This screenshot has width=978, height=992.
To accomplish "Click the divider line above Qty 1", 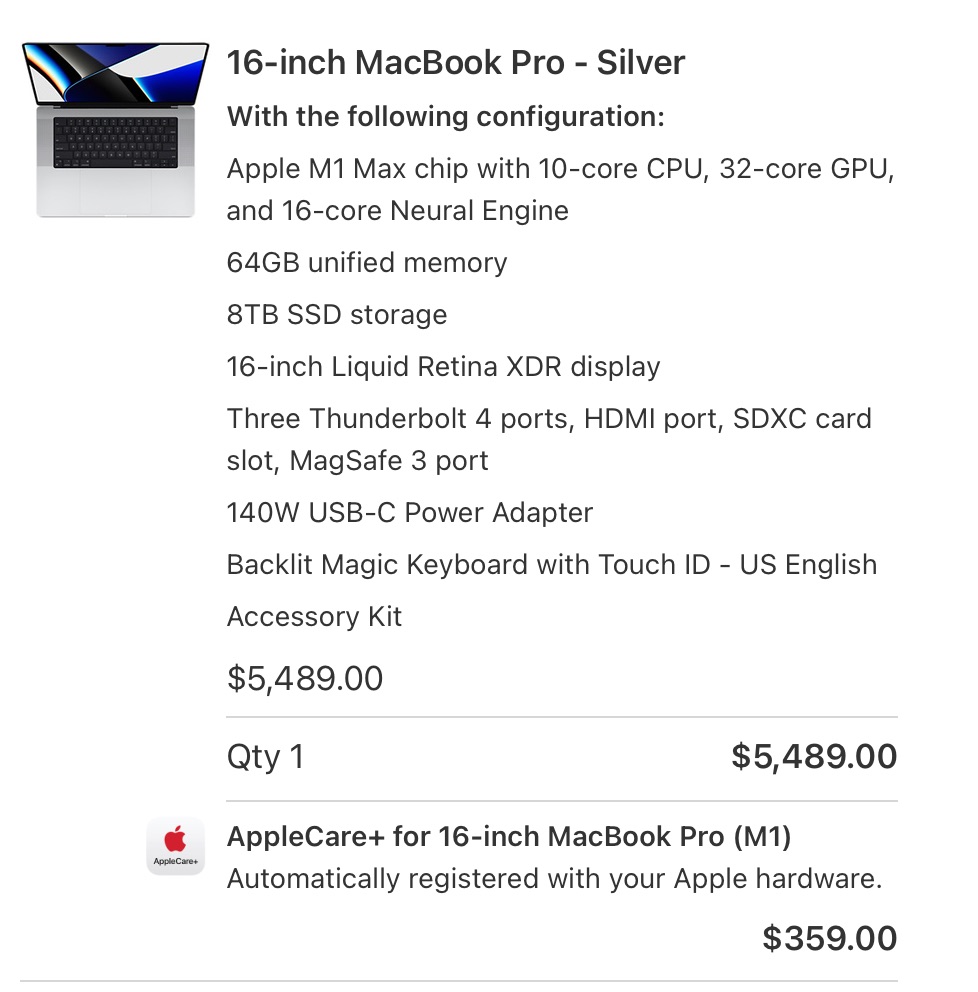I will point(561,717).
